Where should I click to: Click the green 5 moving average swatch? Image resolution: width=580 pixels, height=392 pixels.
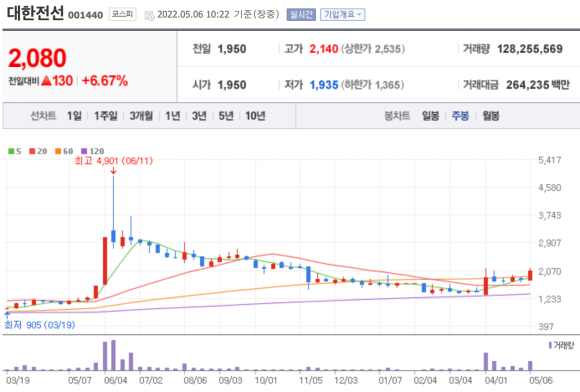(11, 151)
